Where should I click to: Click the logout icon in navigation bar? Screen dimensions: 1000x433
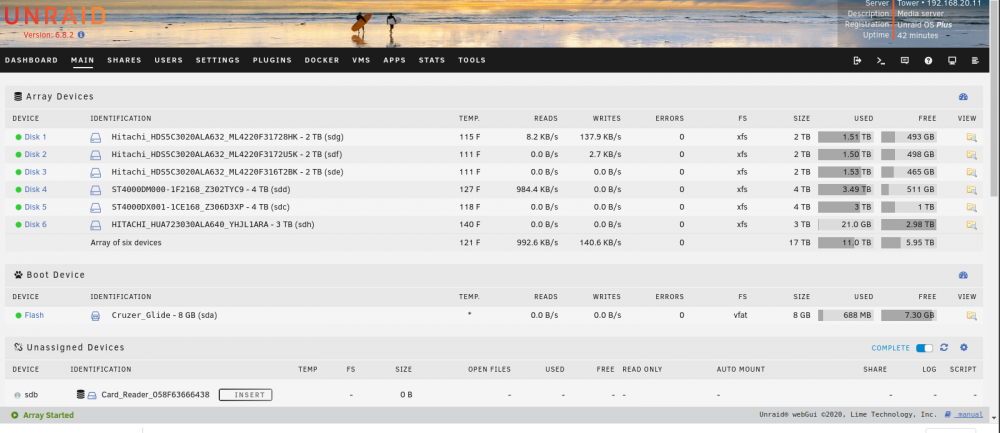[857, 61]
